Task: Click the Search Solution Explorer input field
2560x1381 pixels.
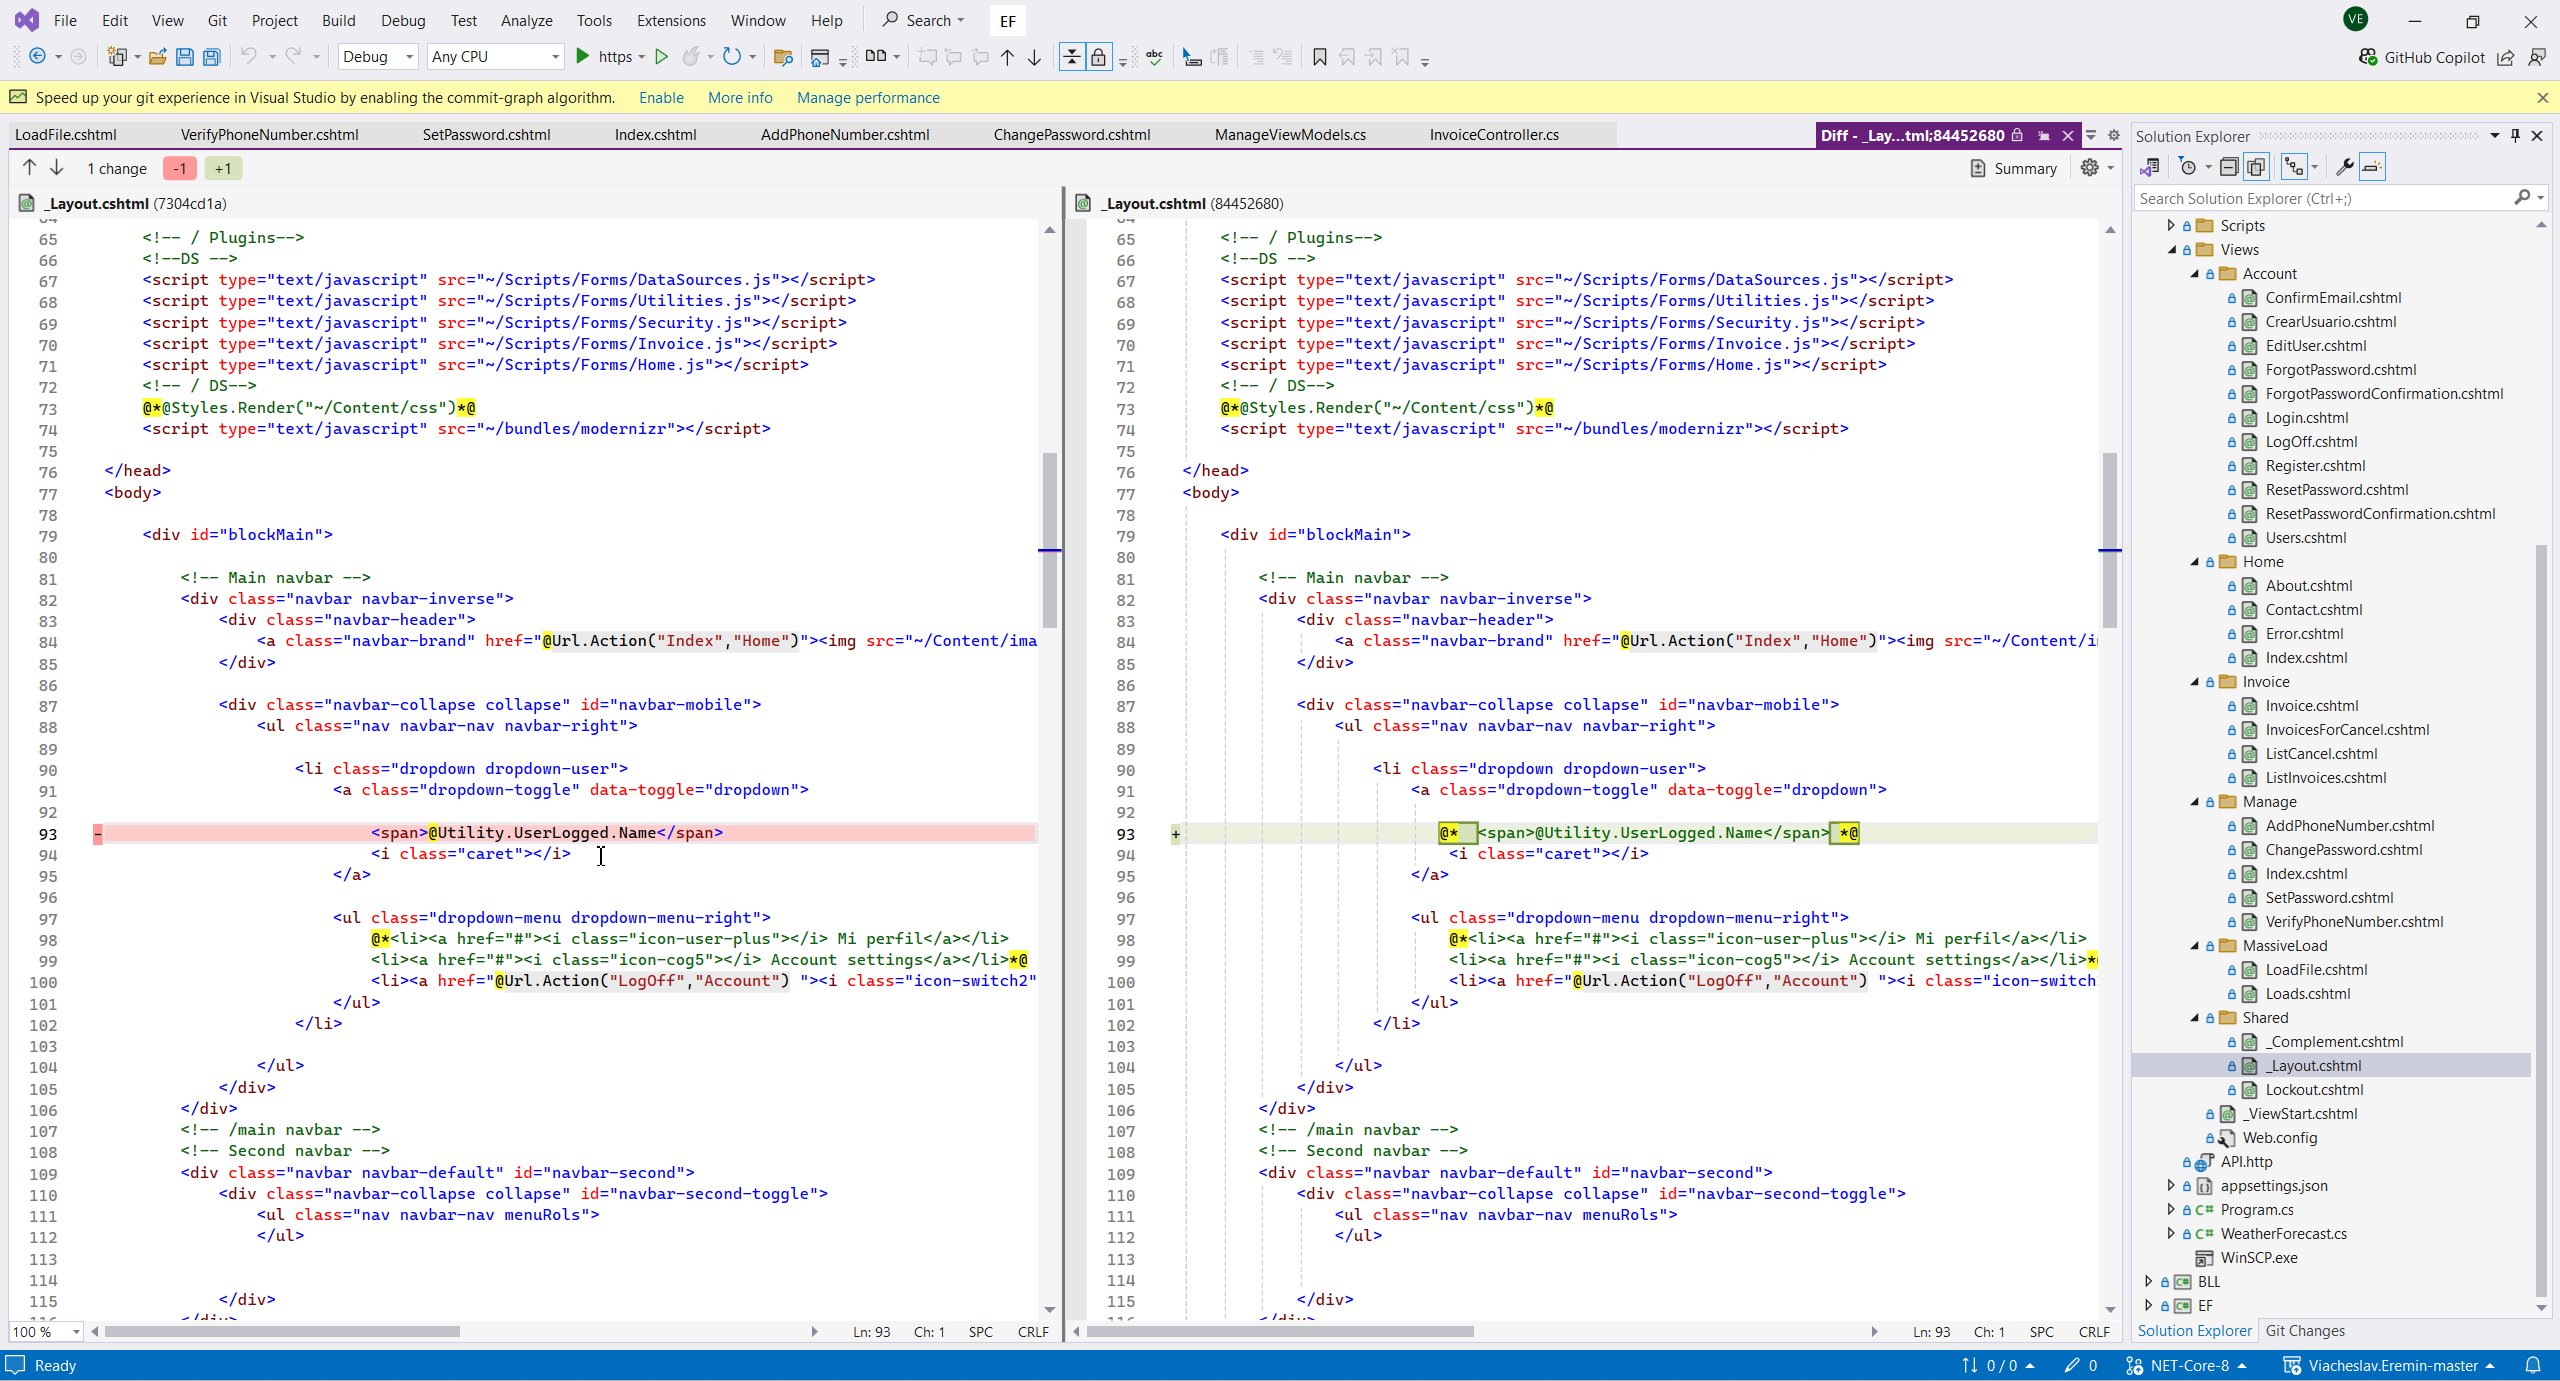Action: 2320,199
